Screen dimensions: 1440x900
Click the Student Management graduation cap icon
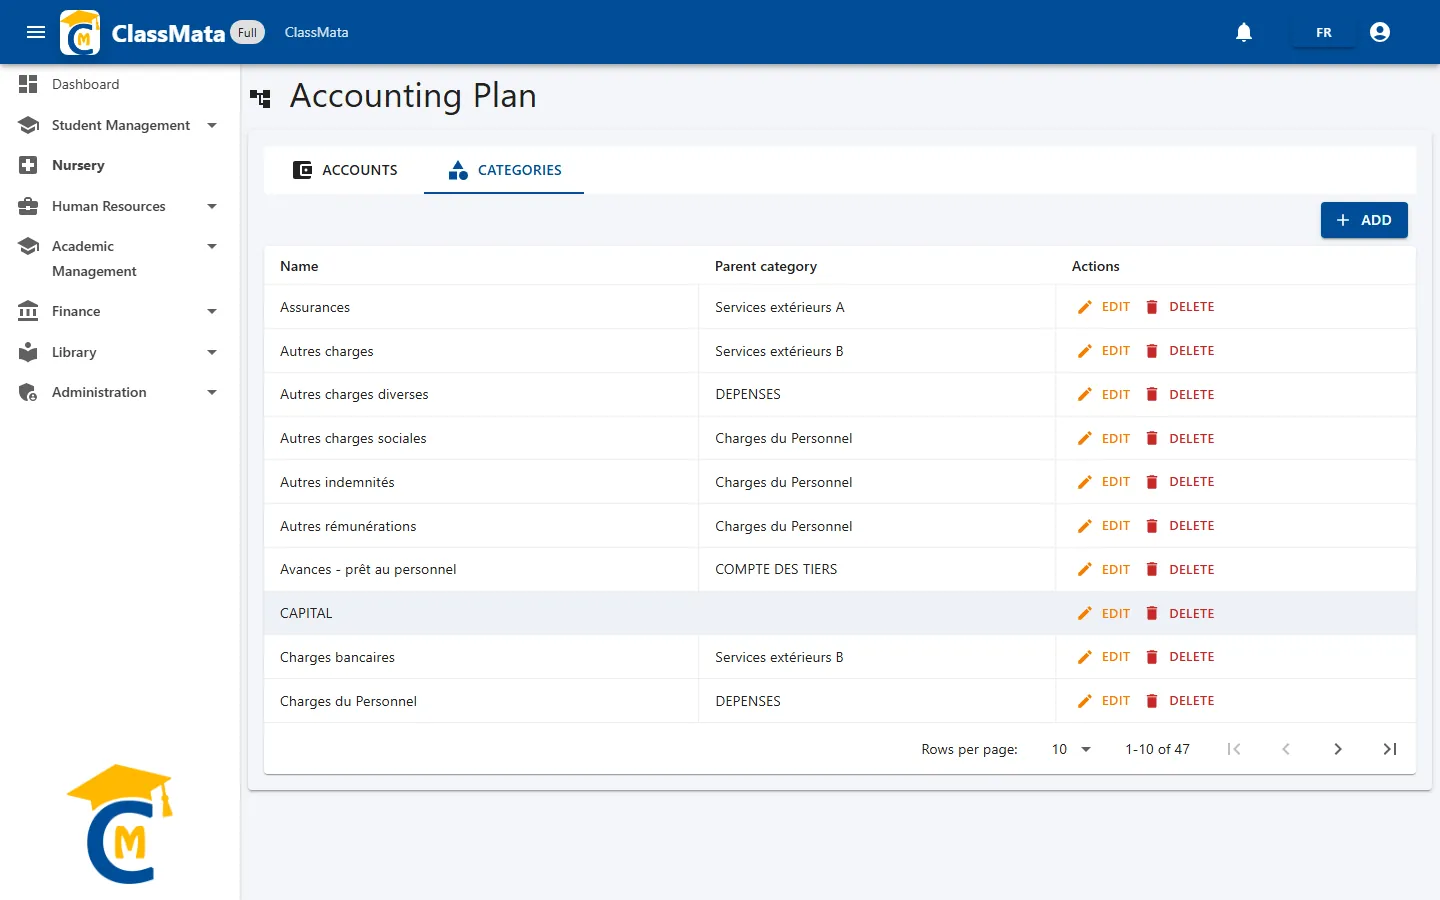(x=28, y=125)
